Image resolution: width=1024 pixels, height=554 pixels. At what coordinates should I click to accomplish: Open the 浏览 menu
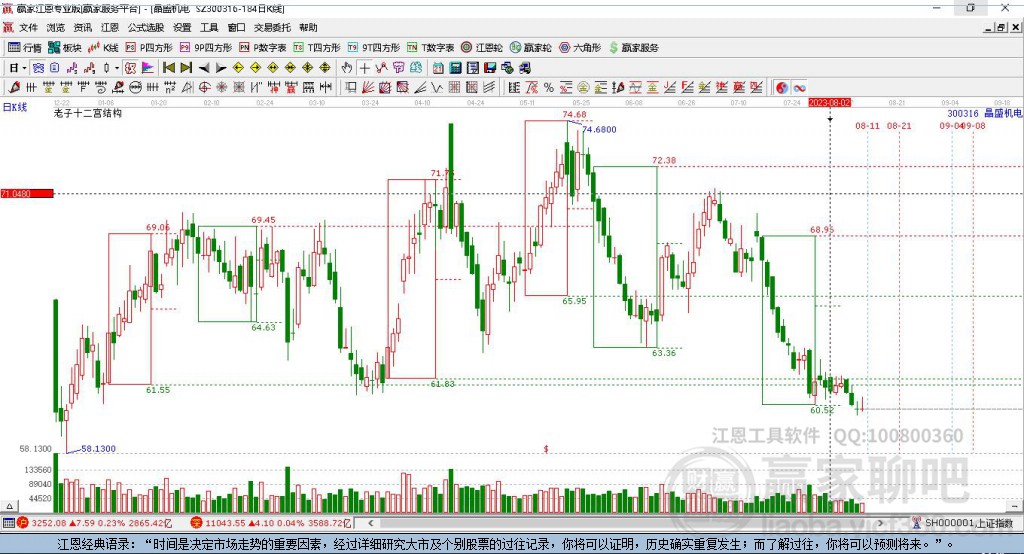pyautogui.click(x=56, y=27)
